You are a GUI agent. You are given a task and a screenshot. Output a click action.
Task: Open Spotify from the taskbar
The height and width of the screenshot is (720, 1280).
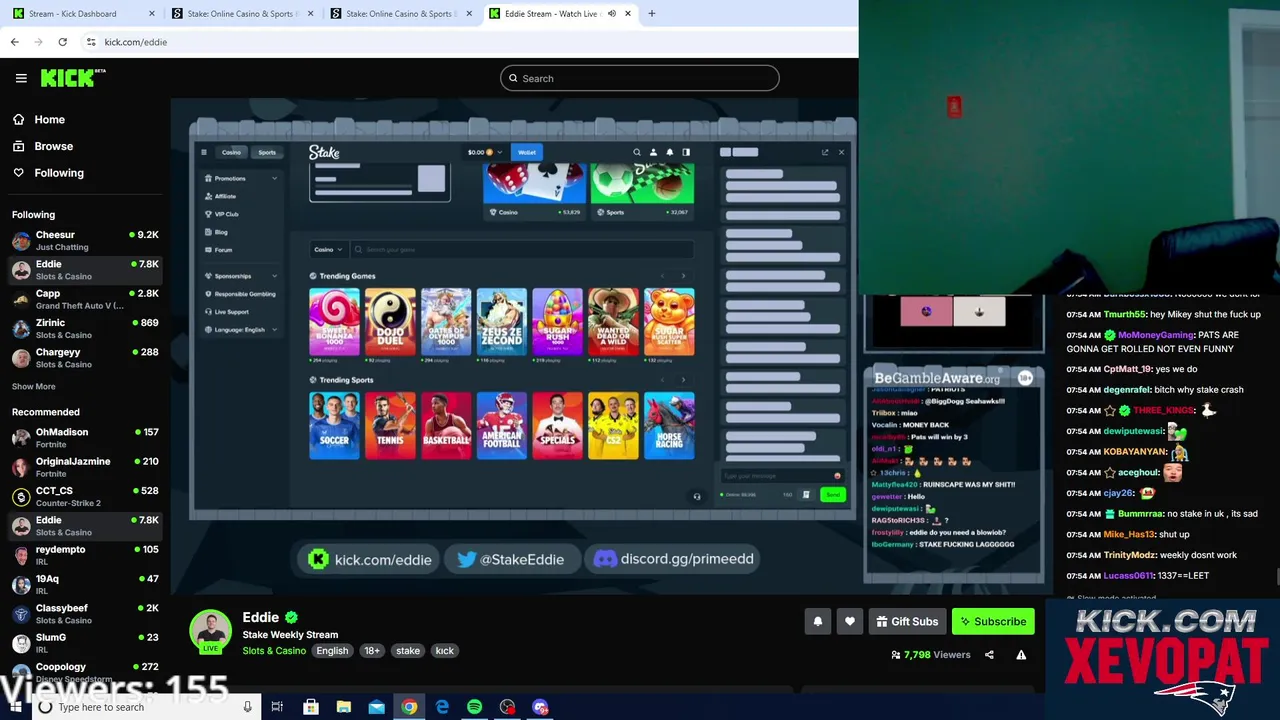click(x=474, y=707)
